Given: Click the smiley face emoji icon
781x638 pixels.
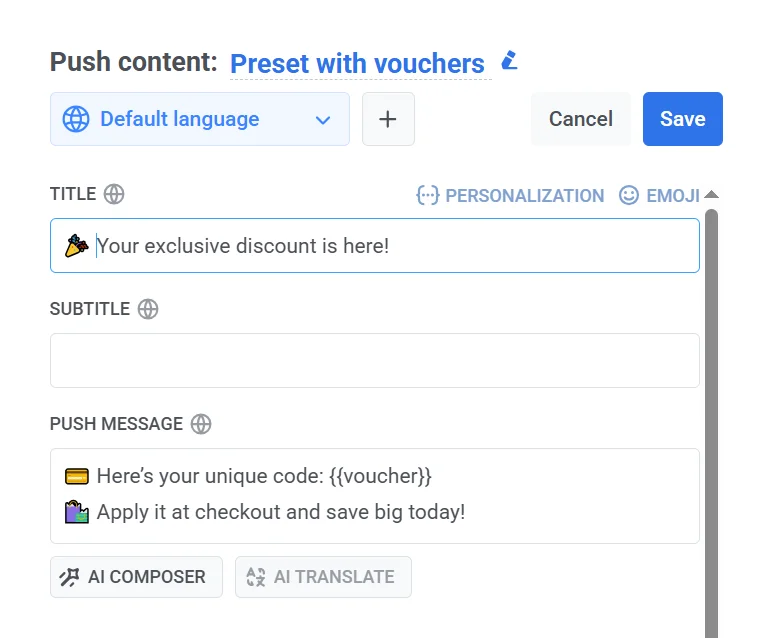Looking at the screenshot, I should point(629,195).
